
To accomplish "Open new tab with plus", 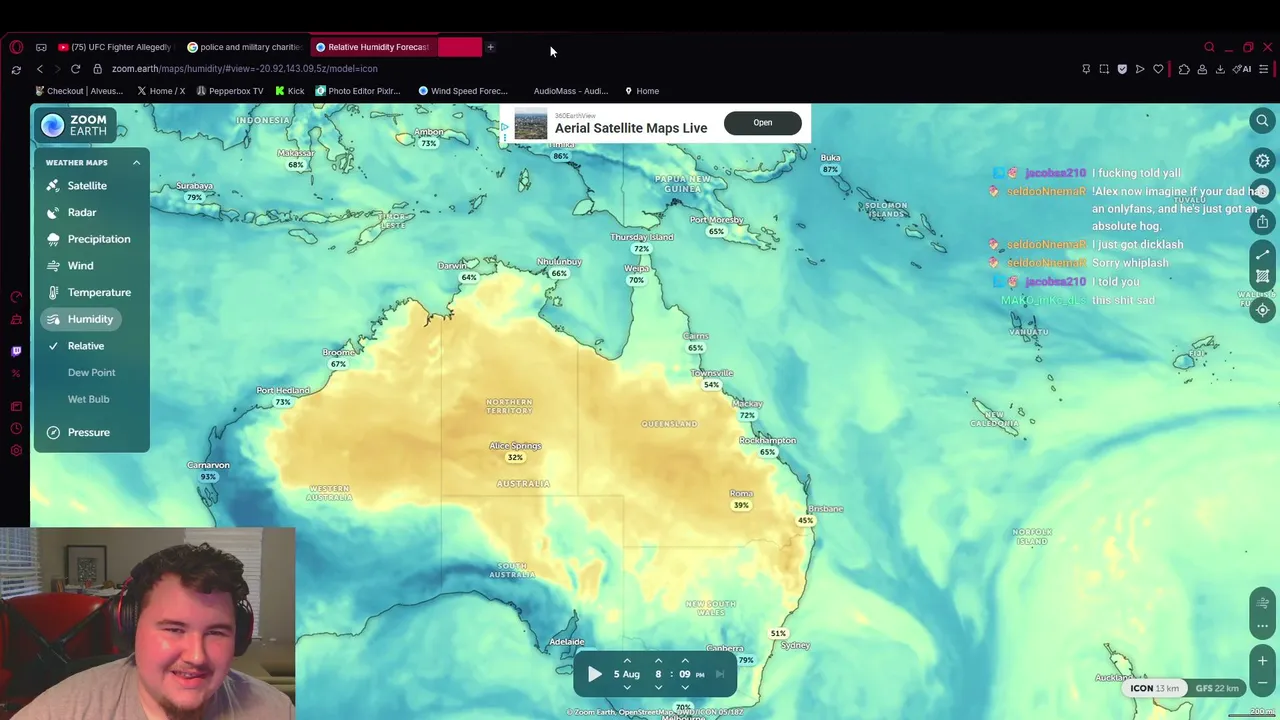I will click(490, 47).
